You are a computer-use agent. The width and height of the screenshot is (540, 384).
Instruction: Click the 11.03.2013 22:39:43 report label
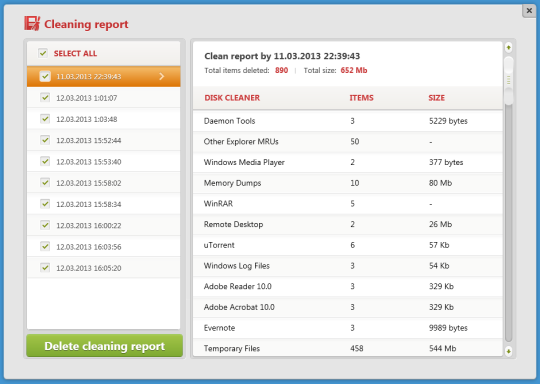pos(89,76)
